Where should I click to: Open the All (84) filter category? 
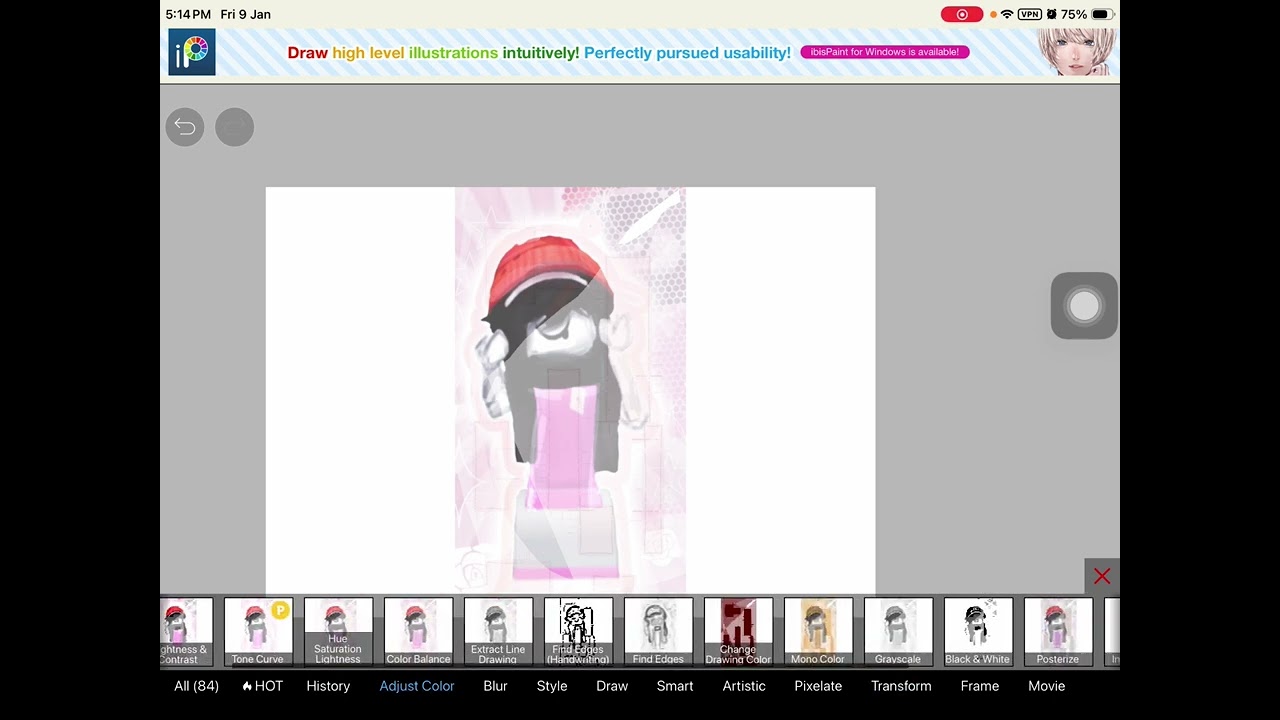(196, 686)
